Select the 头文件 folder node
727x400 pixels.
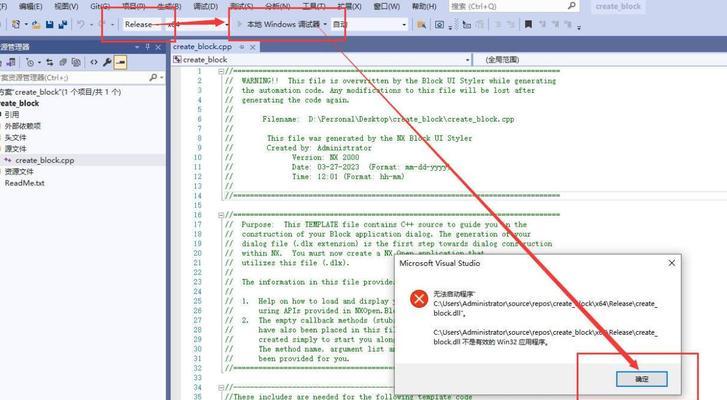click(x=15, y=138)
